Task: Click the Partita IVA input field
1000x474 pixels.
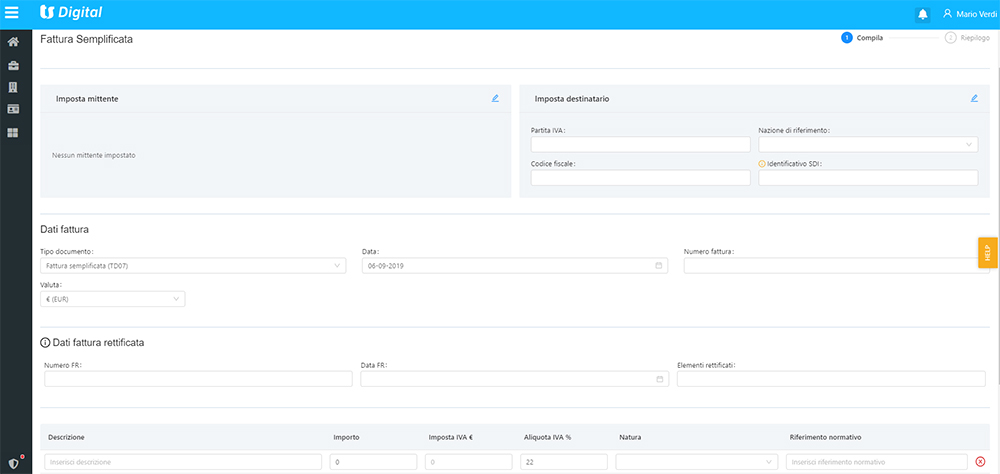Action: coord(640,145)
